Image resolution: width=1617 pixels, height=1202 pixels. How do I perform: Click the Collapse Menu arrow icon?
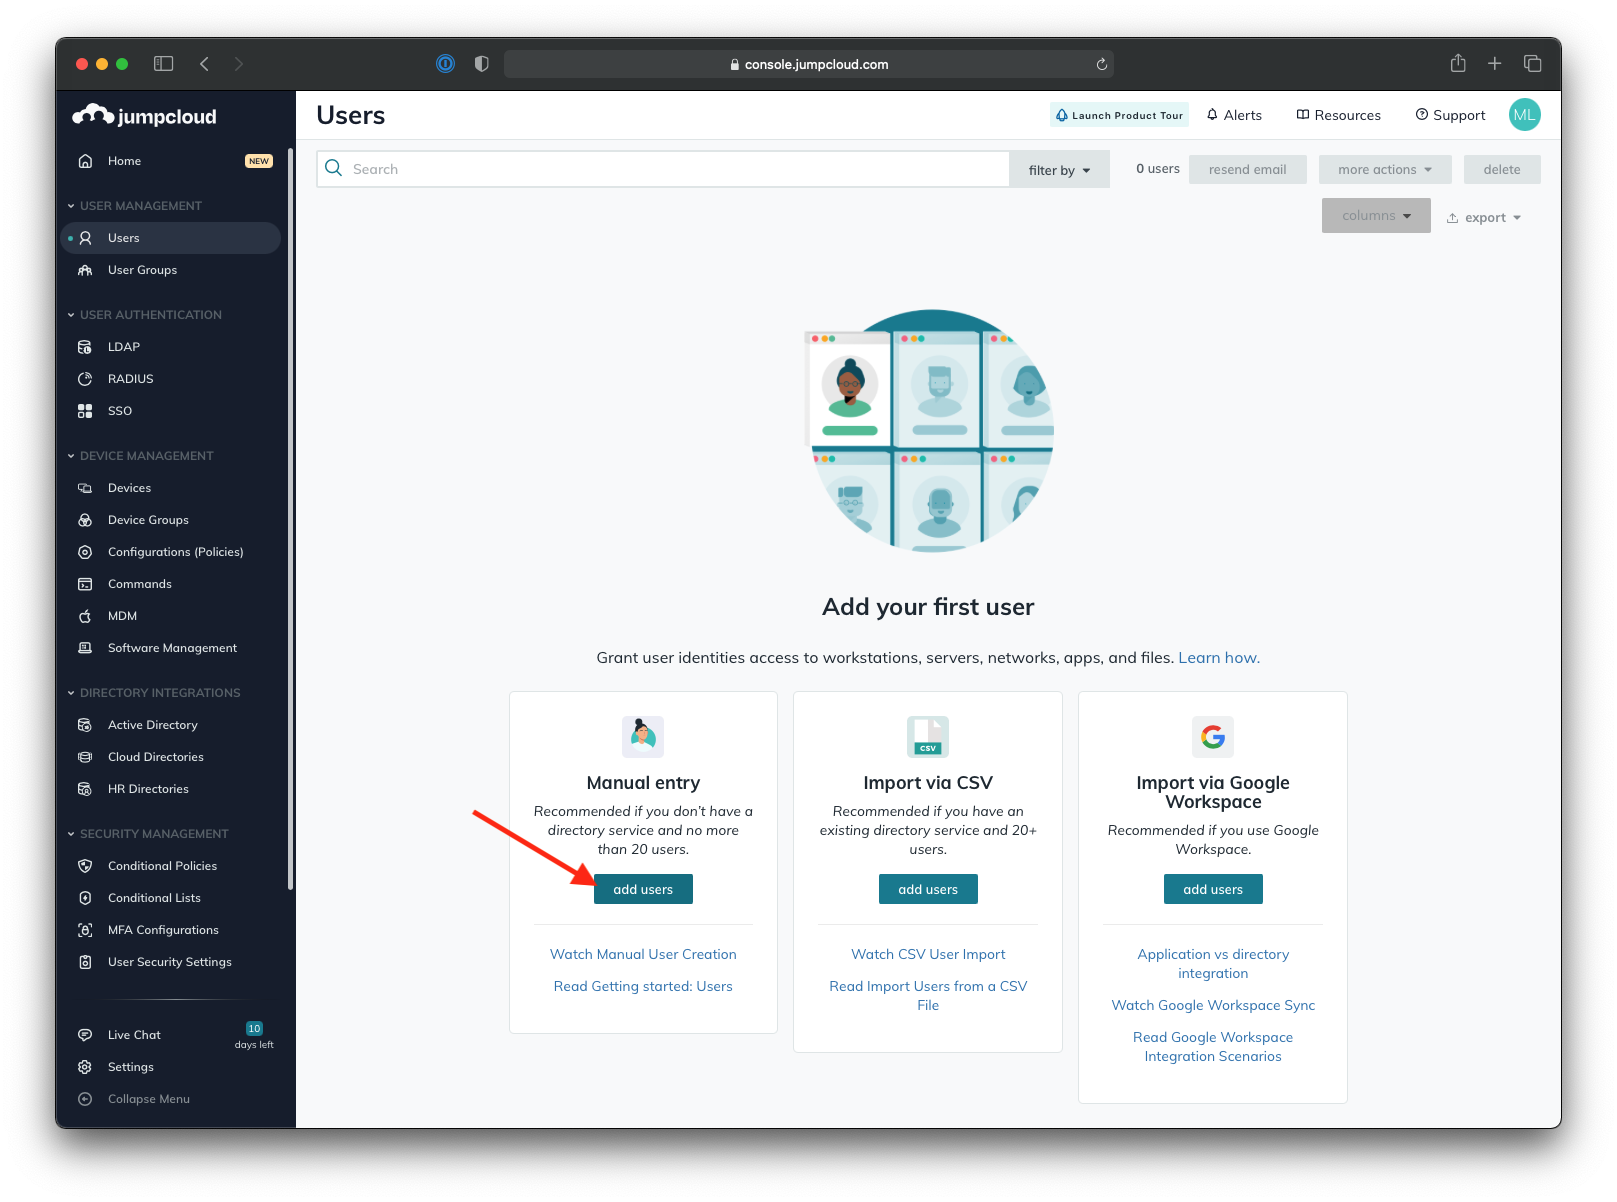click(x=85, y=1099)
